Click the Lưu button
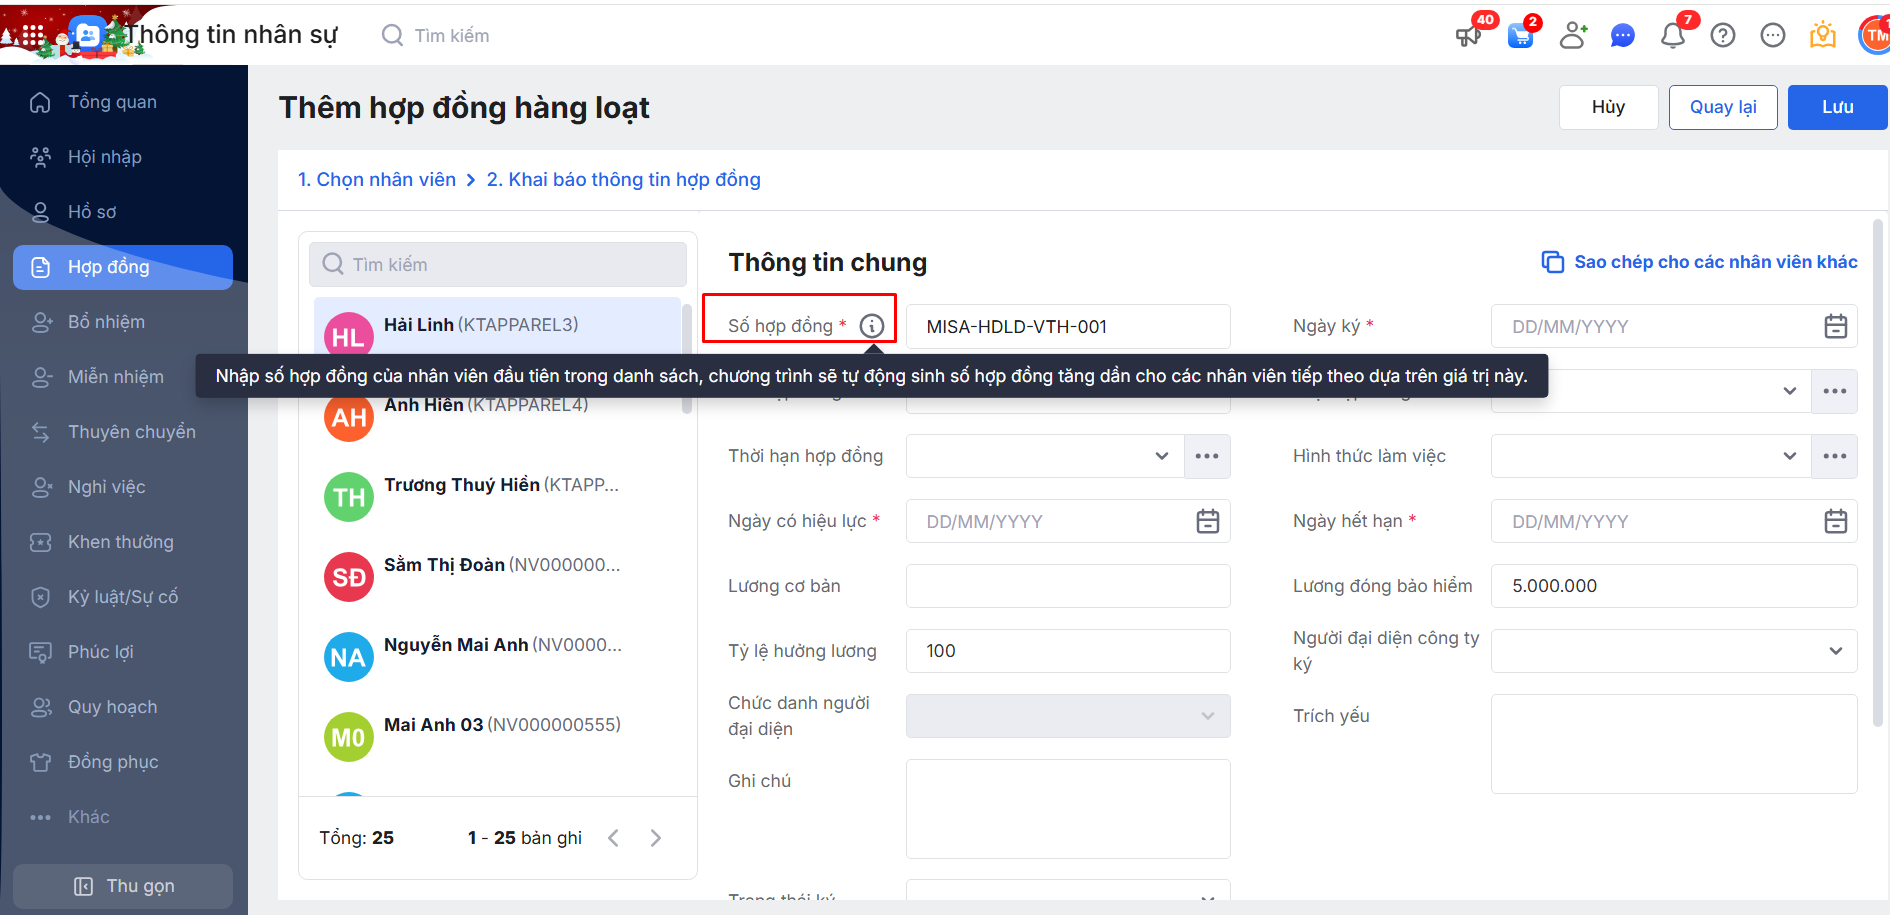 (1837, 107)
